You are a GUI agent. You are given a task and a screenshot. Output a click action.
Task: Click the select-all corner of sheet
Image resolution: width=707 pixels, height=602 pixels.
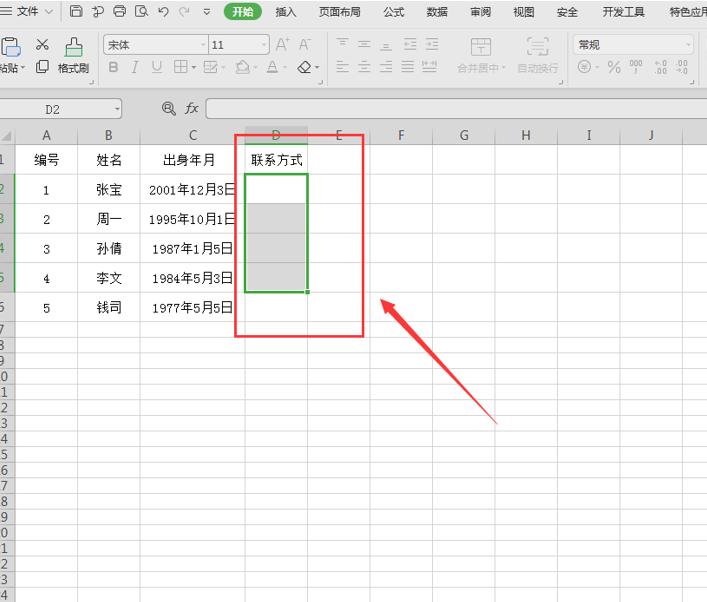click(x=7, y=136)
